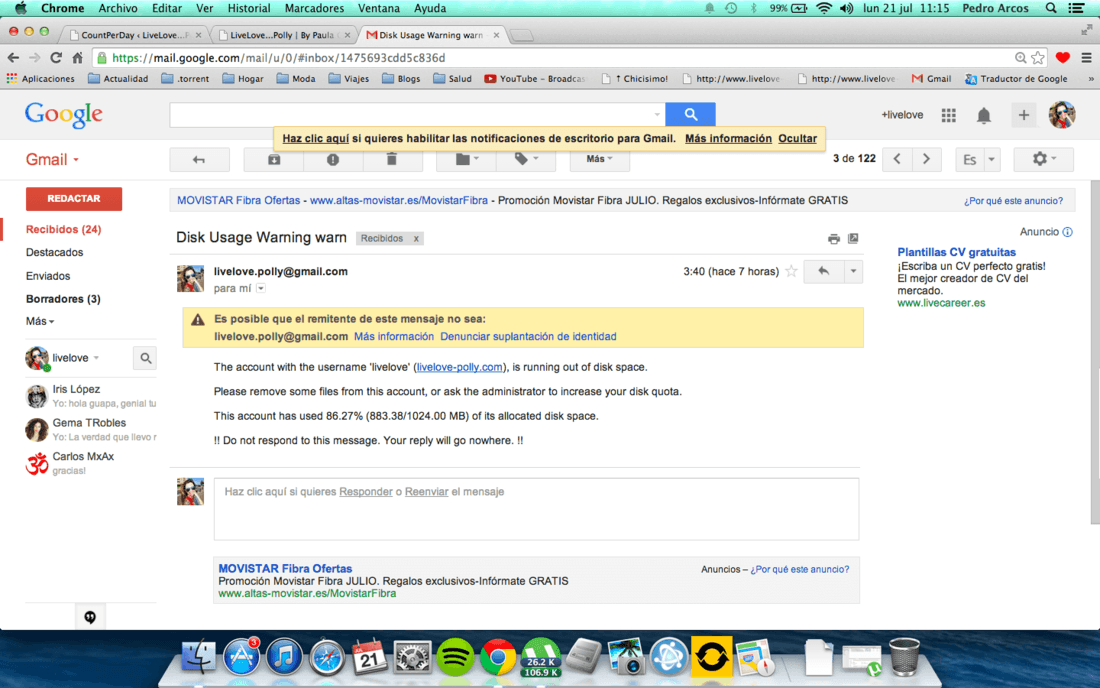Viewport: 1100px width, 688px height.
Task: Open the Gmail product dropdown
Action: click(x=52, y=159)
